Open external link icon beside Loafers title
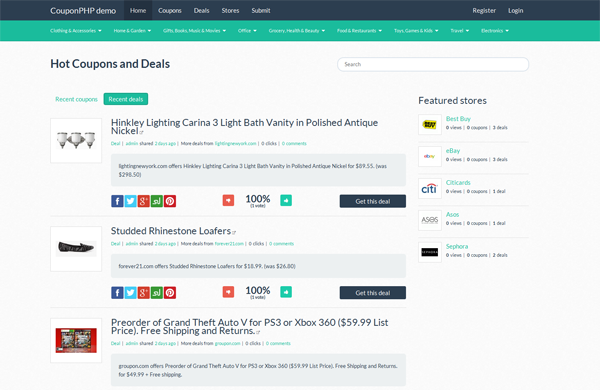Viewport: 600px width, 390px height. coord(234,232)
